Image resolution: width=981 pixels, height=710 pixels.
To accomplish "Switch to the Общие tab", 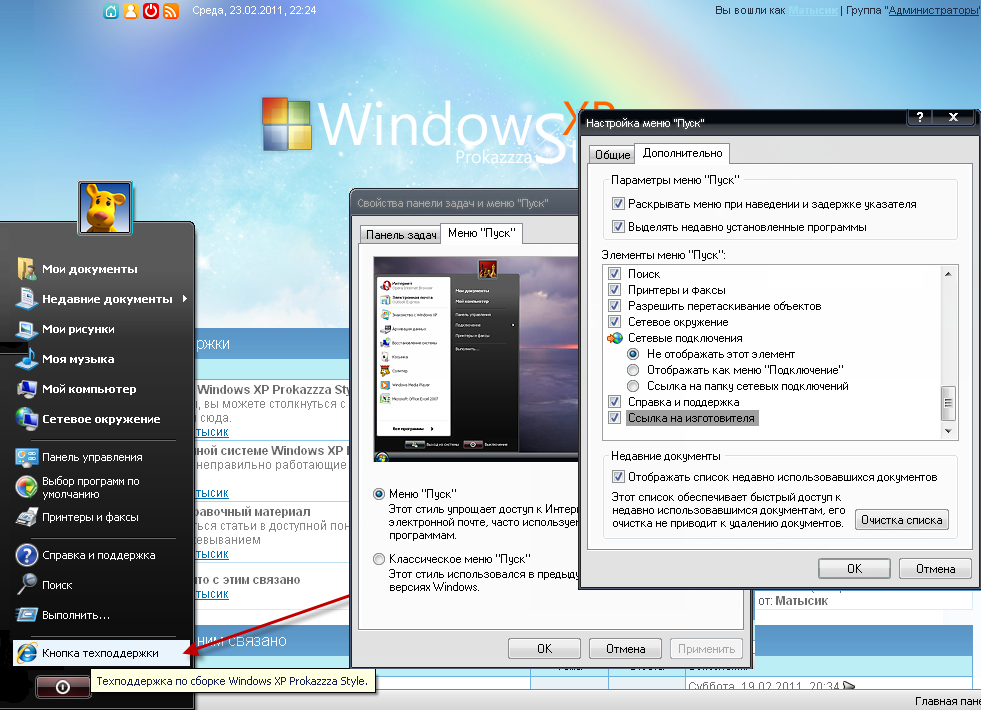I will coord(612,155).
